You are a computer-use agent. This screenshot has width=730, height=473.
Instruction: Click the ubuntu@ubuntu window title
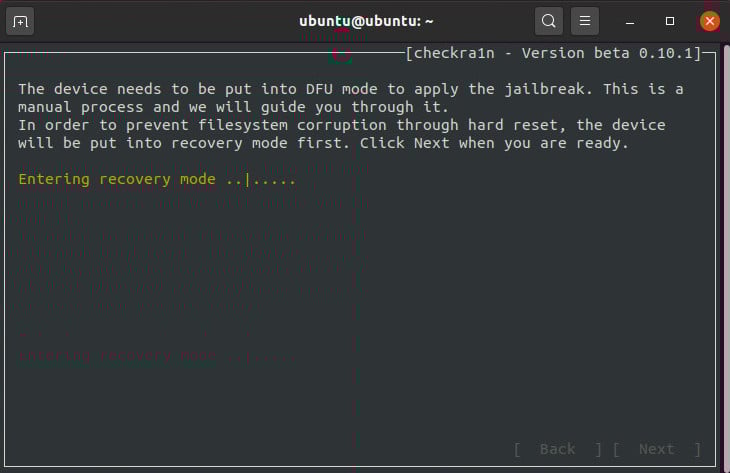coord(365,21)
